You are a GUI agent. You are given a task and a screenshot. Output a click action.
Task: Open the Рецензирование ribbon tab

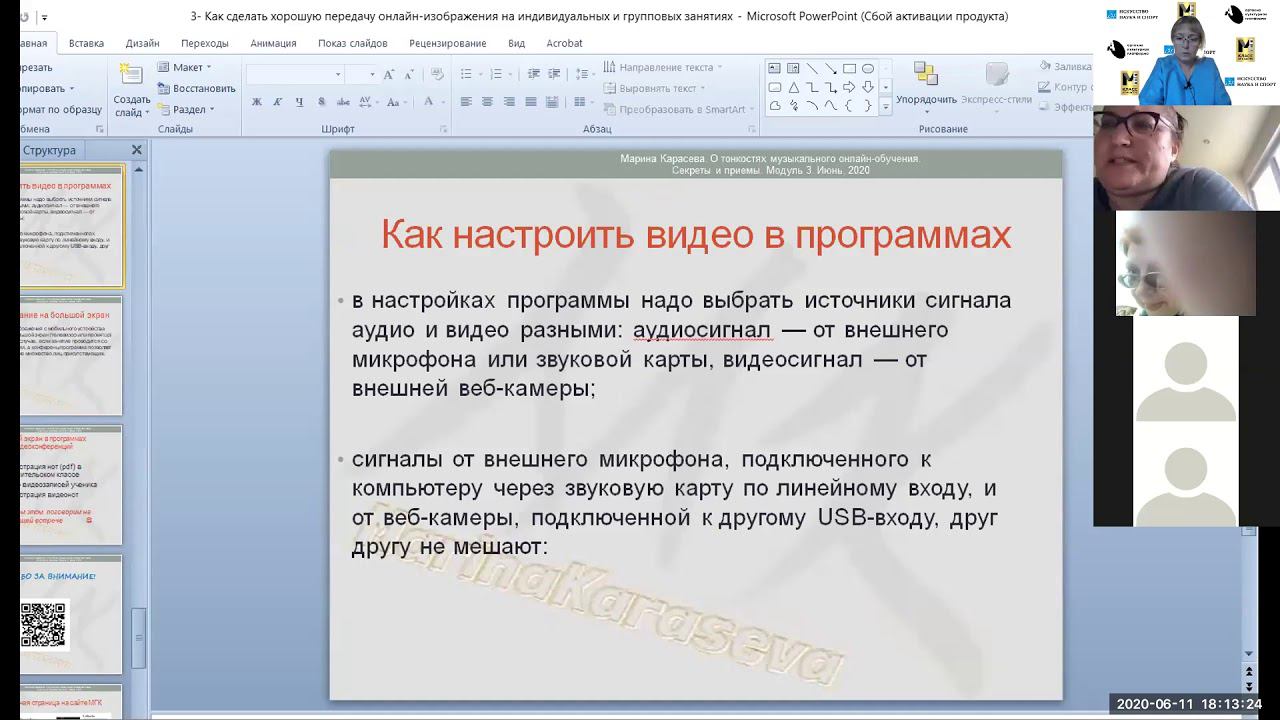pyautogui.click(x=447, y=43)
